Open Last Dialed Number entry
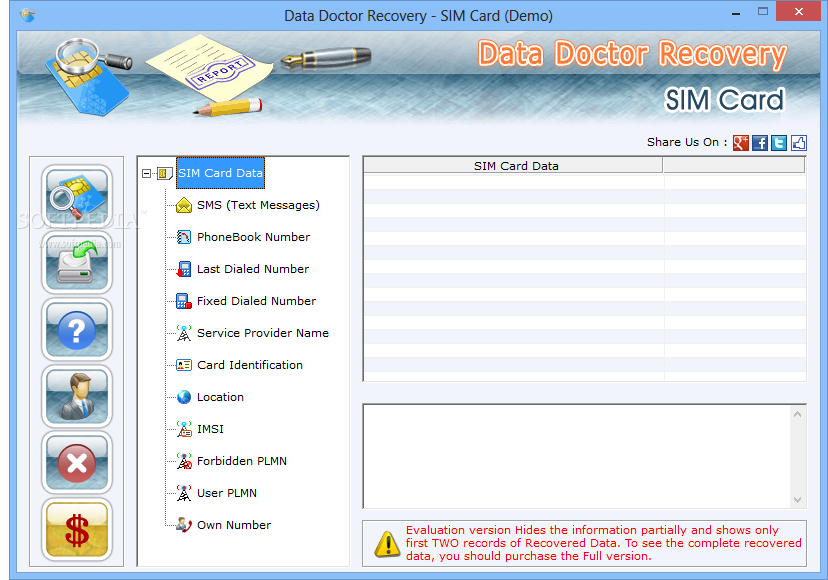 [x=253, y=269]
